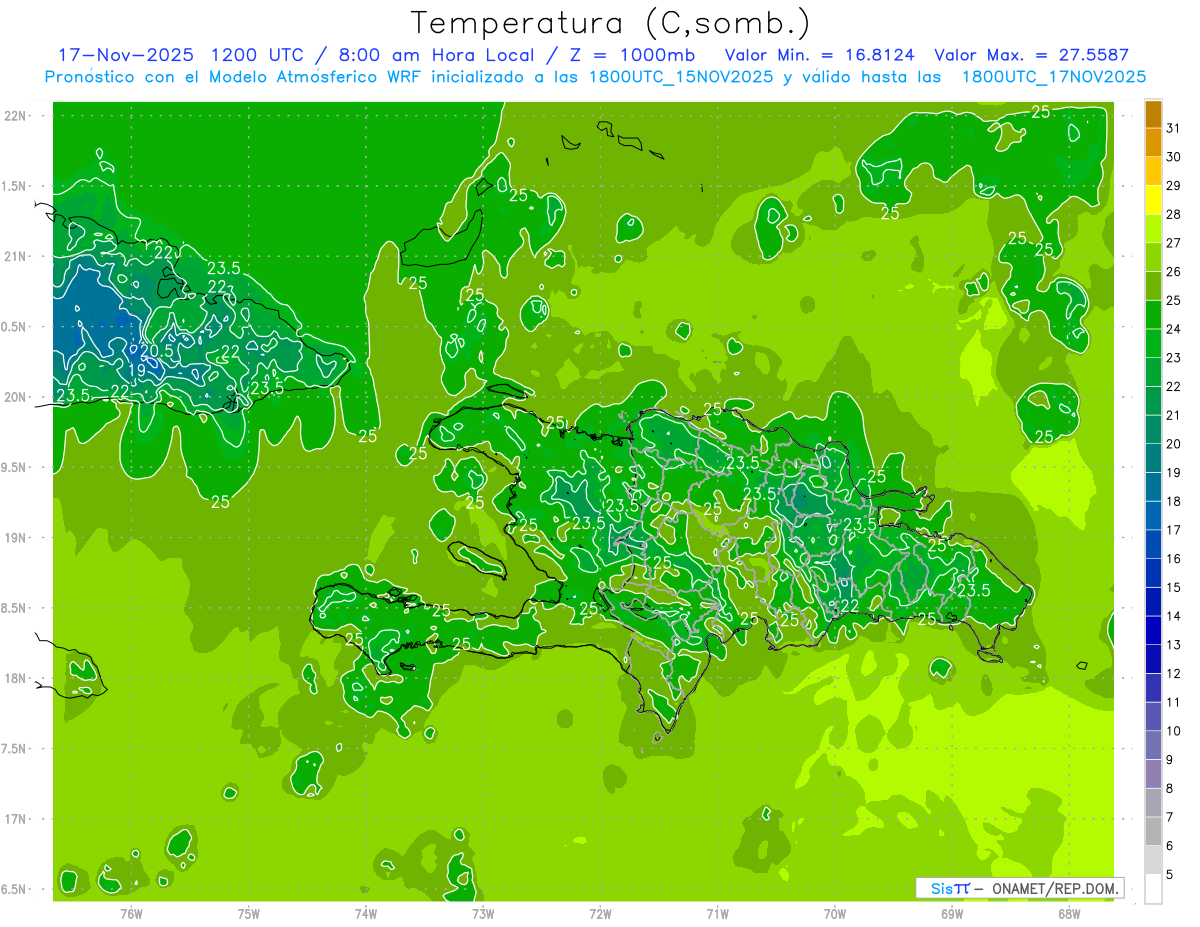1200x927 pixels.
Task: Click the legend scale label '17'
Action: pos(1174,530)
